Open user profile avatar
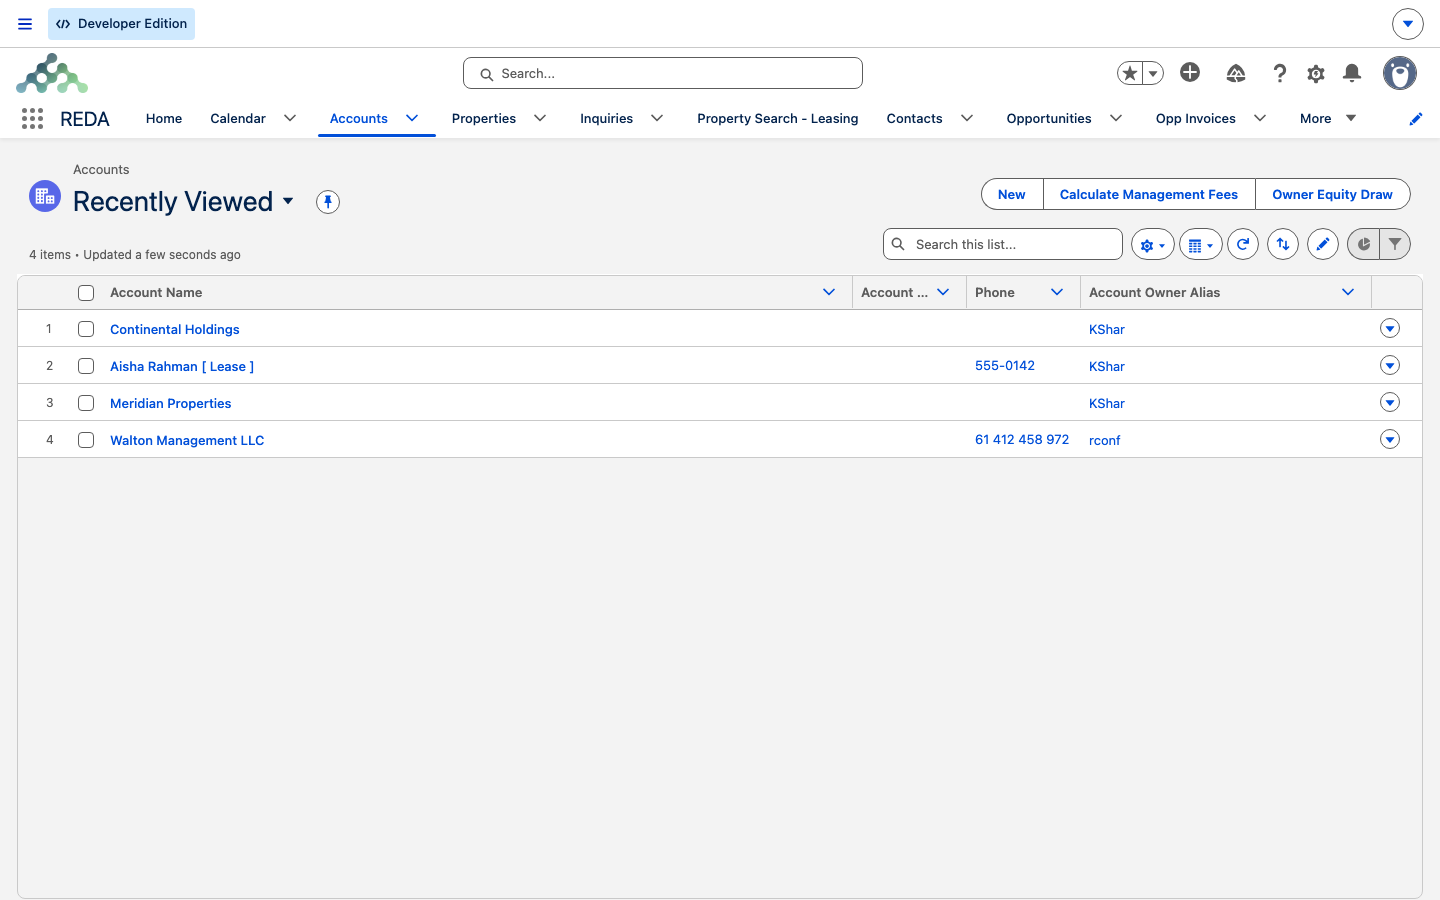The height and width of the screenshot is (900, 1440). coord(1400,73)
